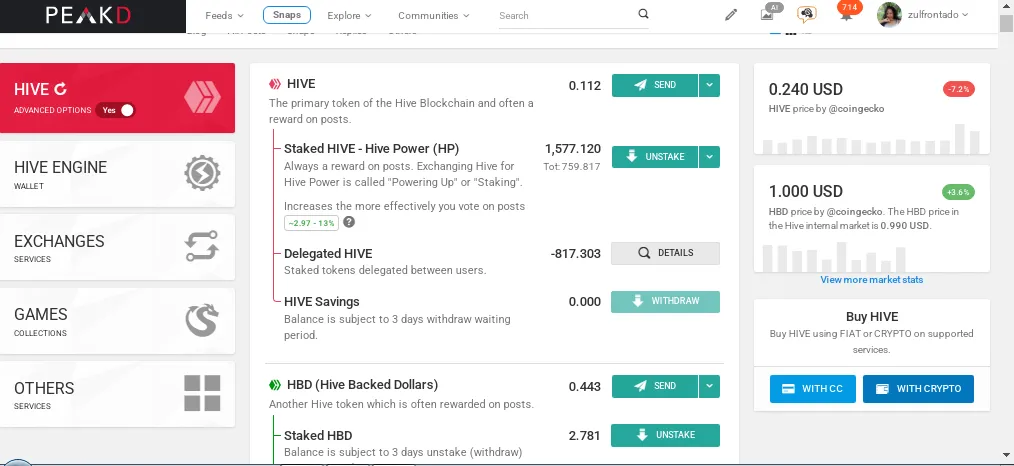Expand the HBD Send dropdown arrow
Viewport: 1014px width, 466px height.
[x=709, y=386]
